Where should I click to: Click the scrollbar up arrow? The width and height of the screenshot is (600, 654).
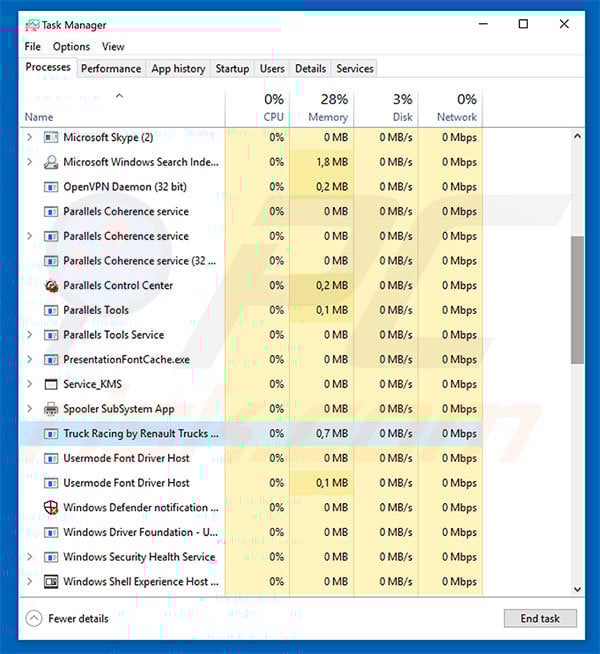(x=577, y=136)
